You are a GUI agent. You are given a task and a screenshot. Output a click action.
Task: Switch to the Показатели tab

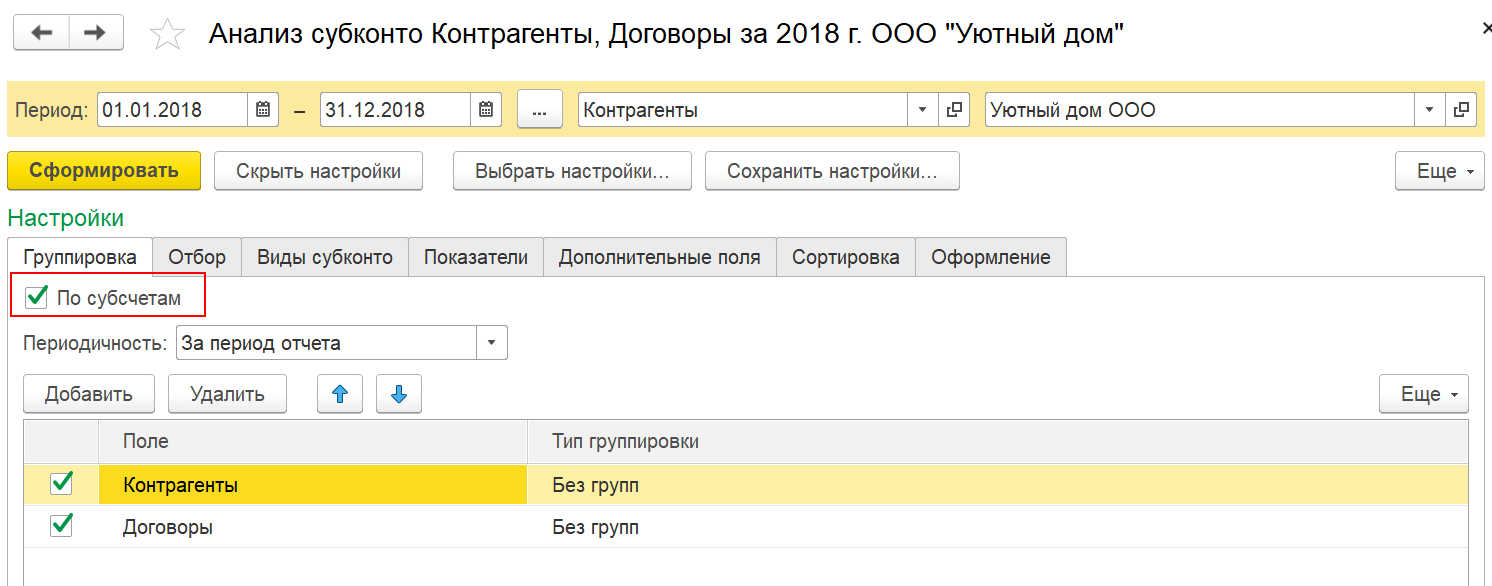coord(476,257)
